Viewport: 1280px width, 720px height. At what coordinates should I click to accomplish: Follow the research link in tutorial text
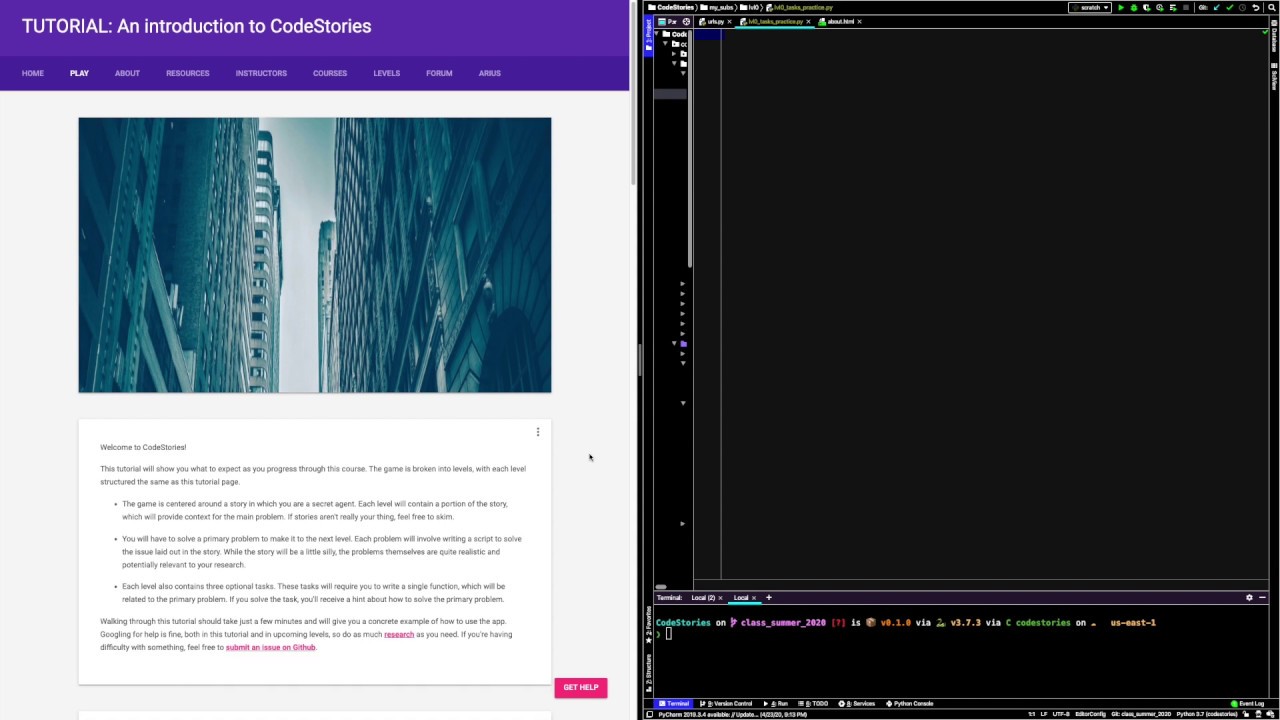[399, 634]
